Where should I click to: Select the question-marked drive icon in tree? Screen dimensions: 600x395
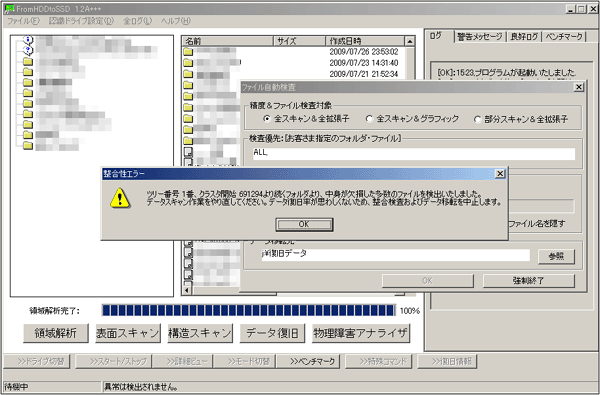click(28, 50)
